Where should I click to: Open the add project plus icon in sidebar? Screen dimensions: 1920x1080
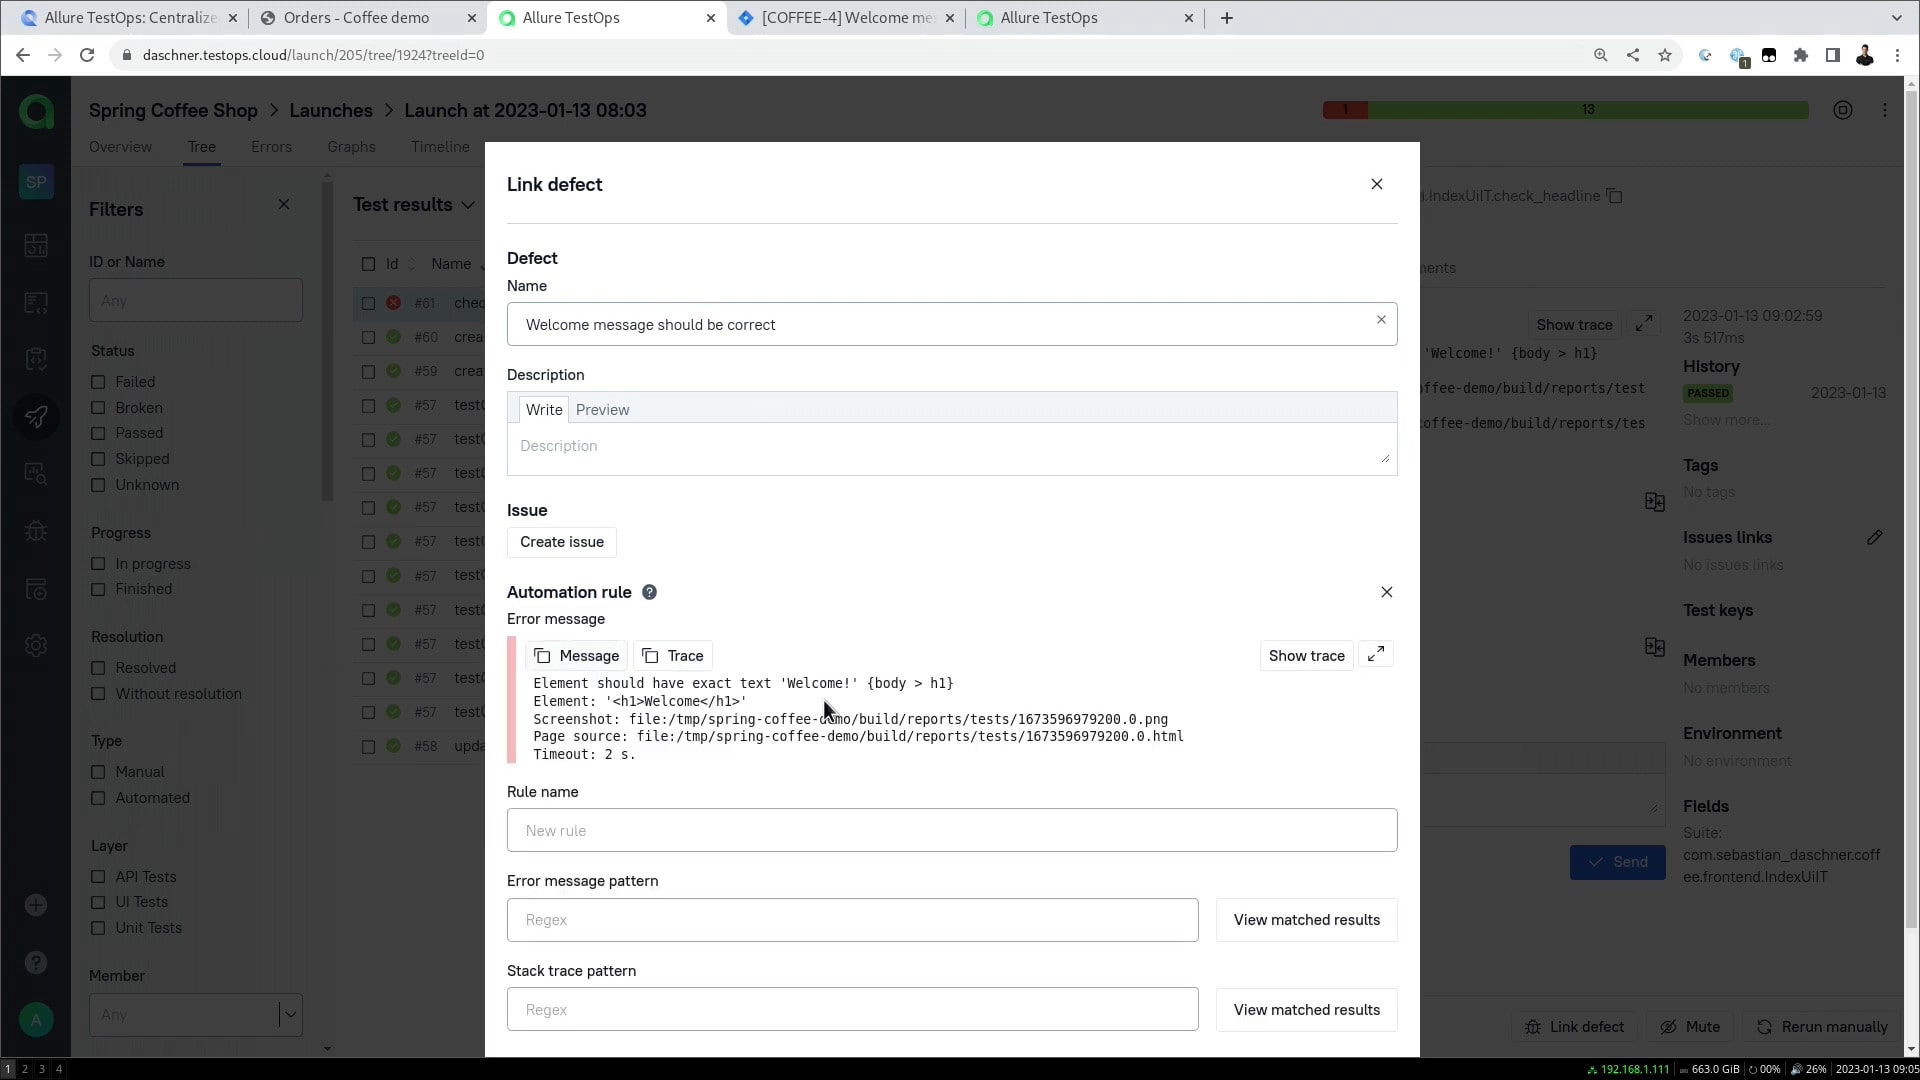point(36,905)
